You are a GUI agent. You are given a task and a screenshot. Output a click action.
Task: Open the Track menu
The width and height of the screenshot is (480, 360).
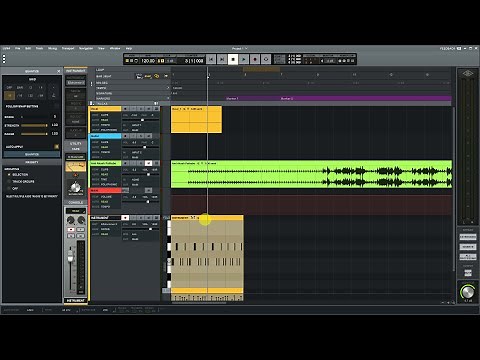pyautogui.click(x=39, y=48)
